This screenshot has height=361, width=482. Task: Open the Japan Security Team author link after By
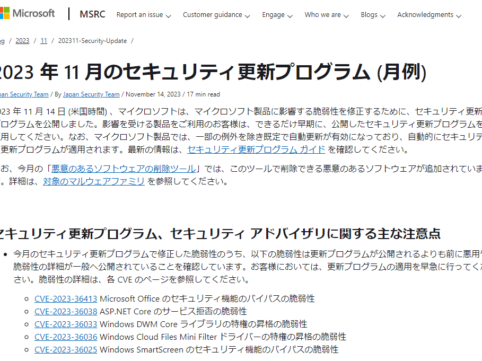point(91,94)
